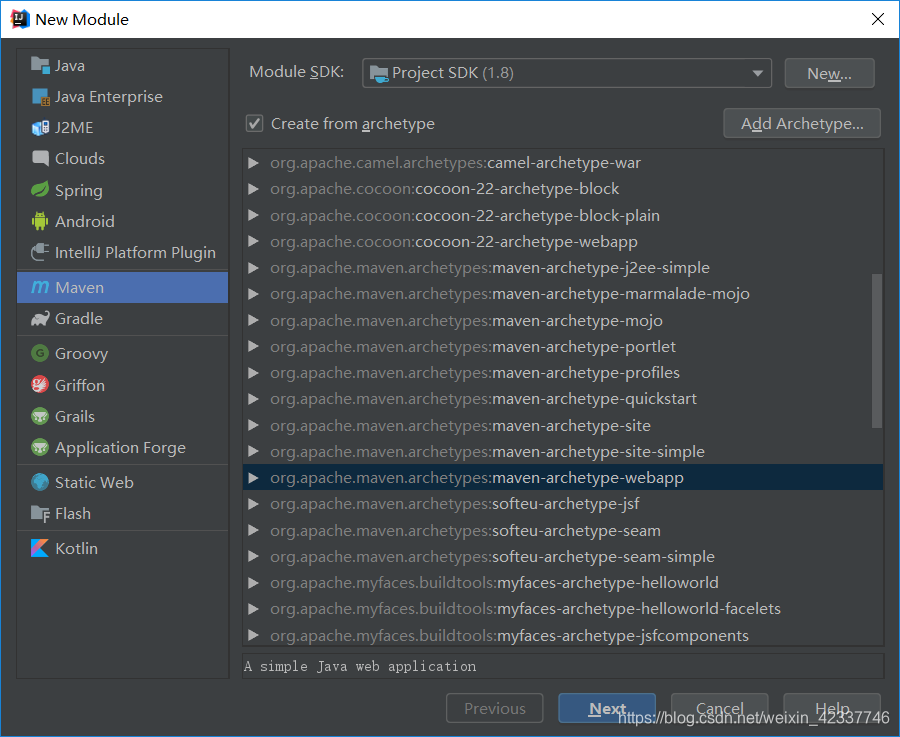Click the IntelliJ Platform Plugin icon
The height and width of the screenshot is (737, 900).
[x=40, y=252]
